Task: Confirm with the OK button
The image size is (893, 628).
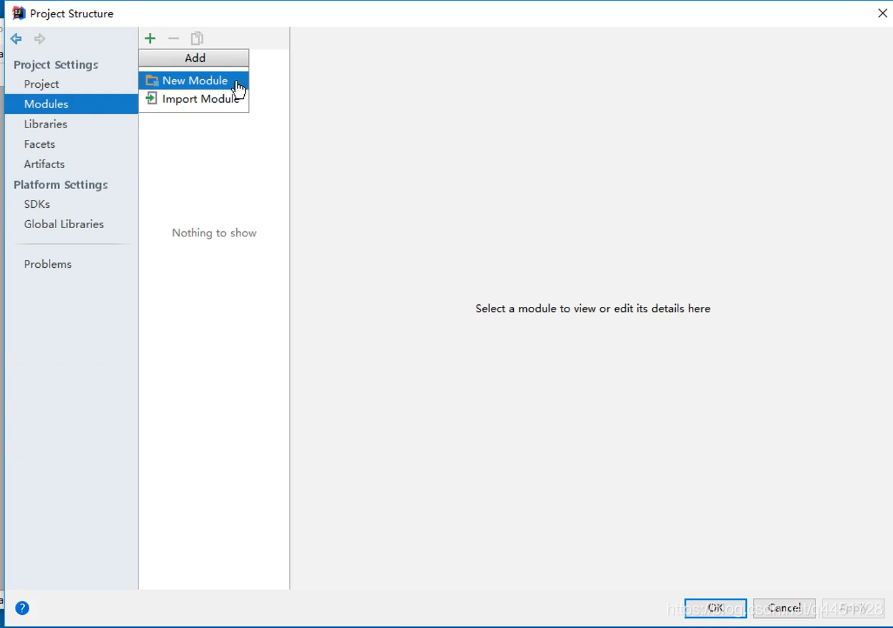Action: tap(715, 608)
